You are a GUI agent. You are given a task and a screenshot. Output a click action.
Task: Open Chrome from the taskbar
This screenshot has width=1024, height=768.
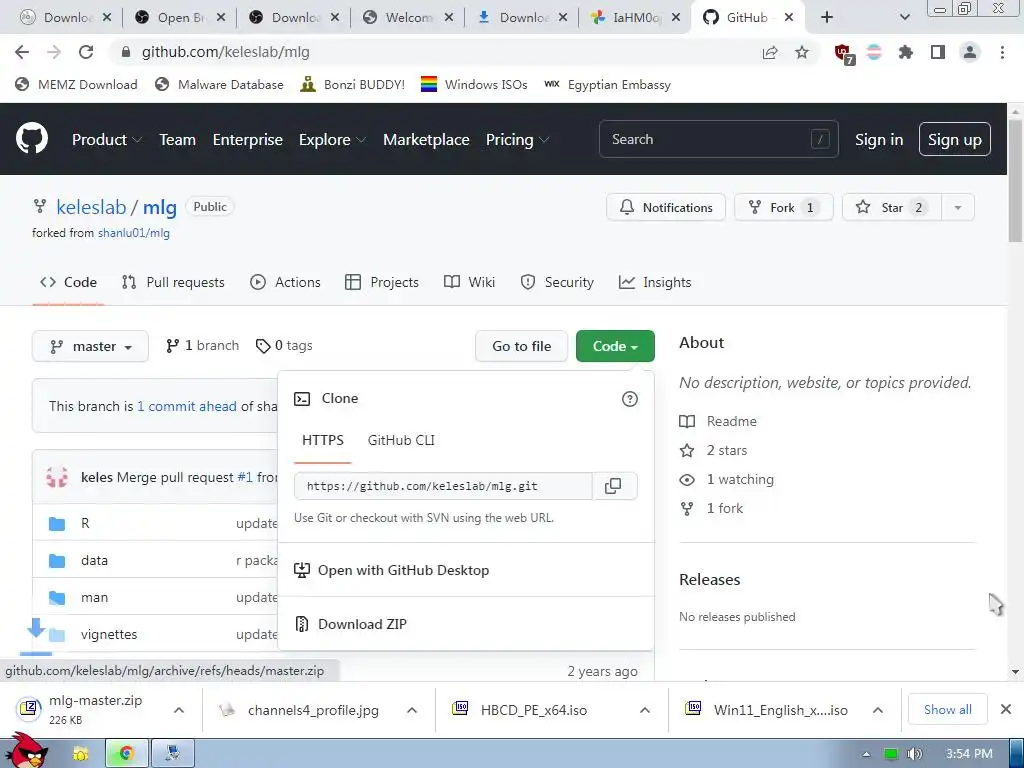point(126,753)
